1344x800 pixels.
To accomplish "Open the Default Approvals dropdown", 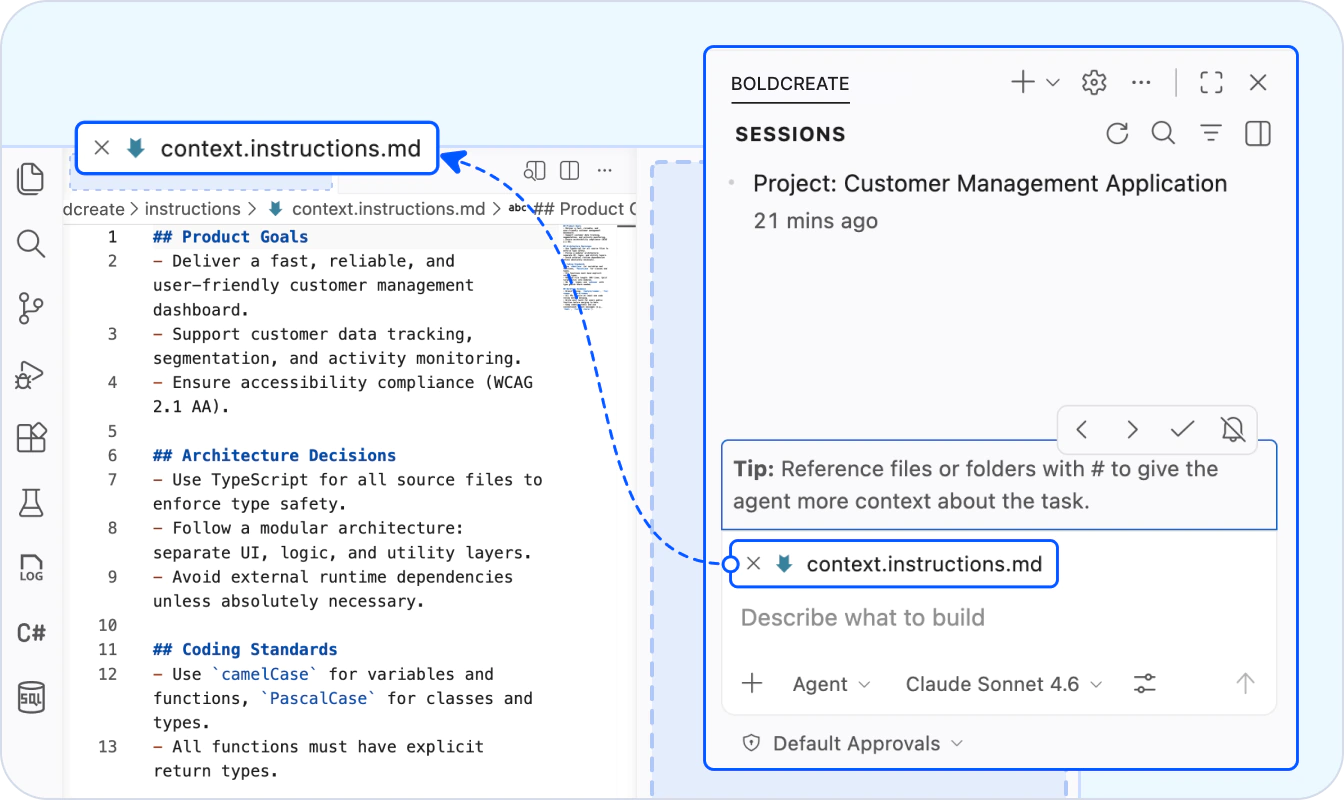I will [853, 743].
